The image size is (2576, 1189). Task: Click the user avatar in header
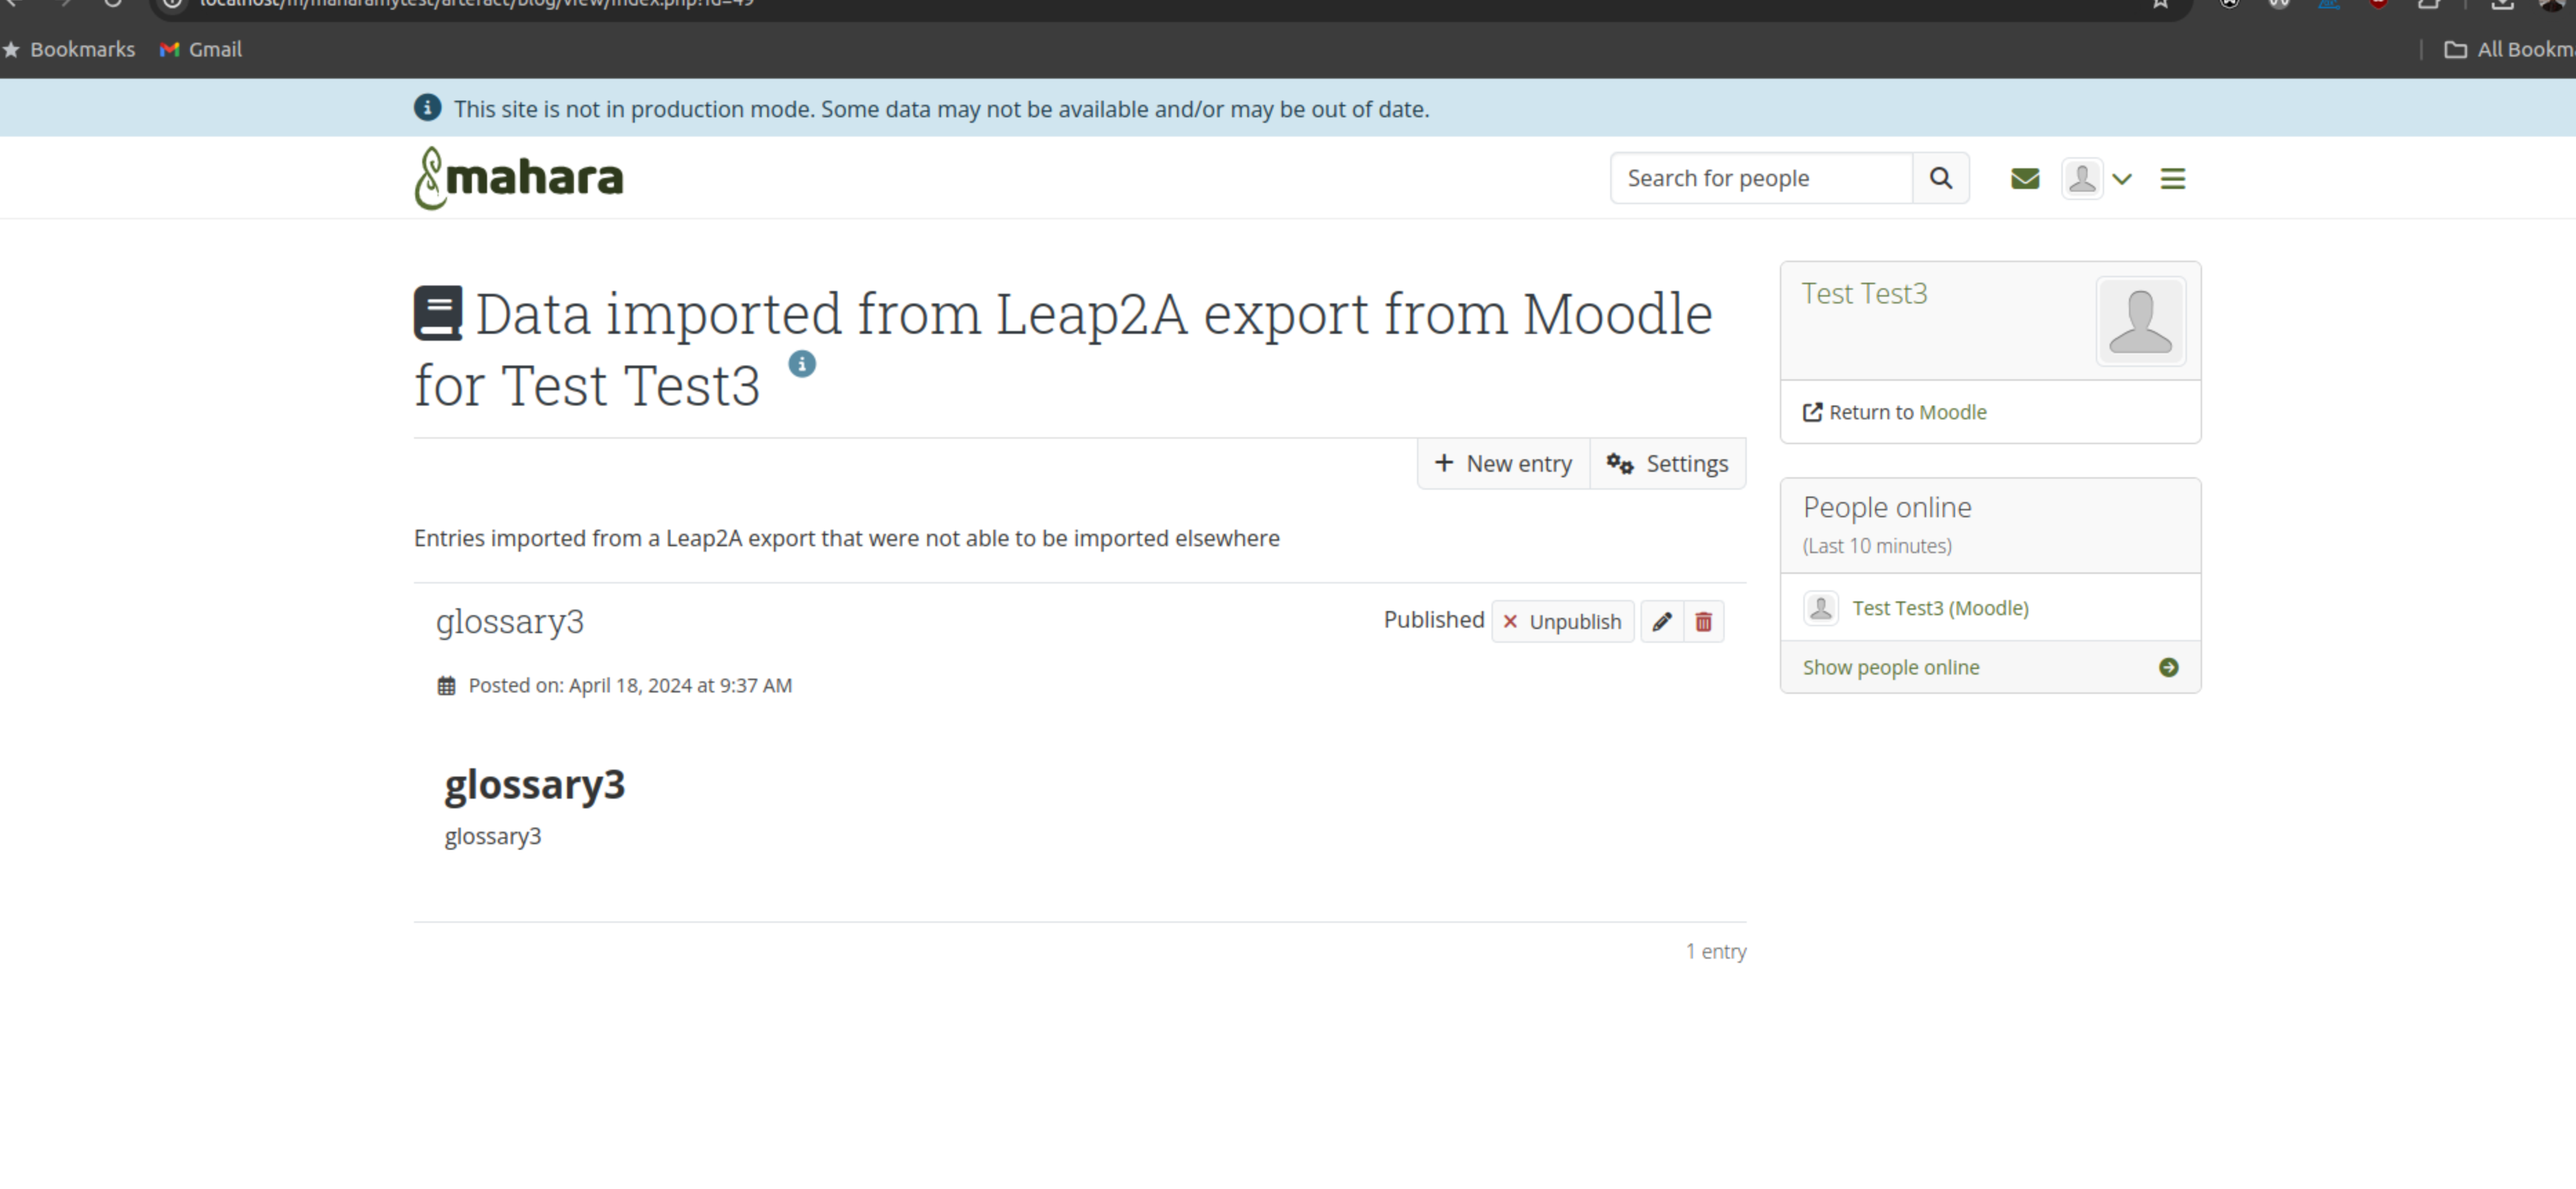(x=2082, y=179)
